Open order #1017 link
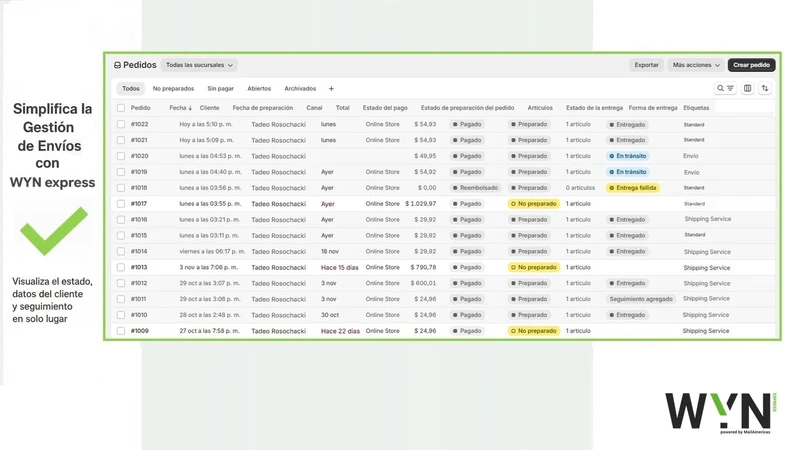The width and height of the screenshot is (800, 450). point(139,204)
